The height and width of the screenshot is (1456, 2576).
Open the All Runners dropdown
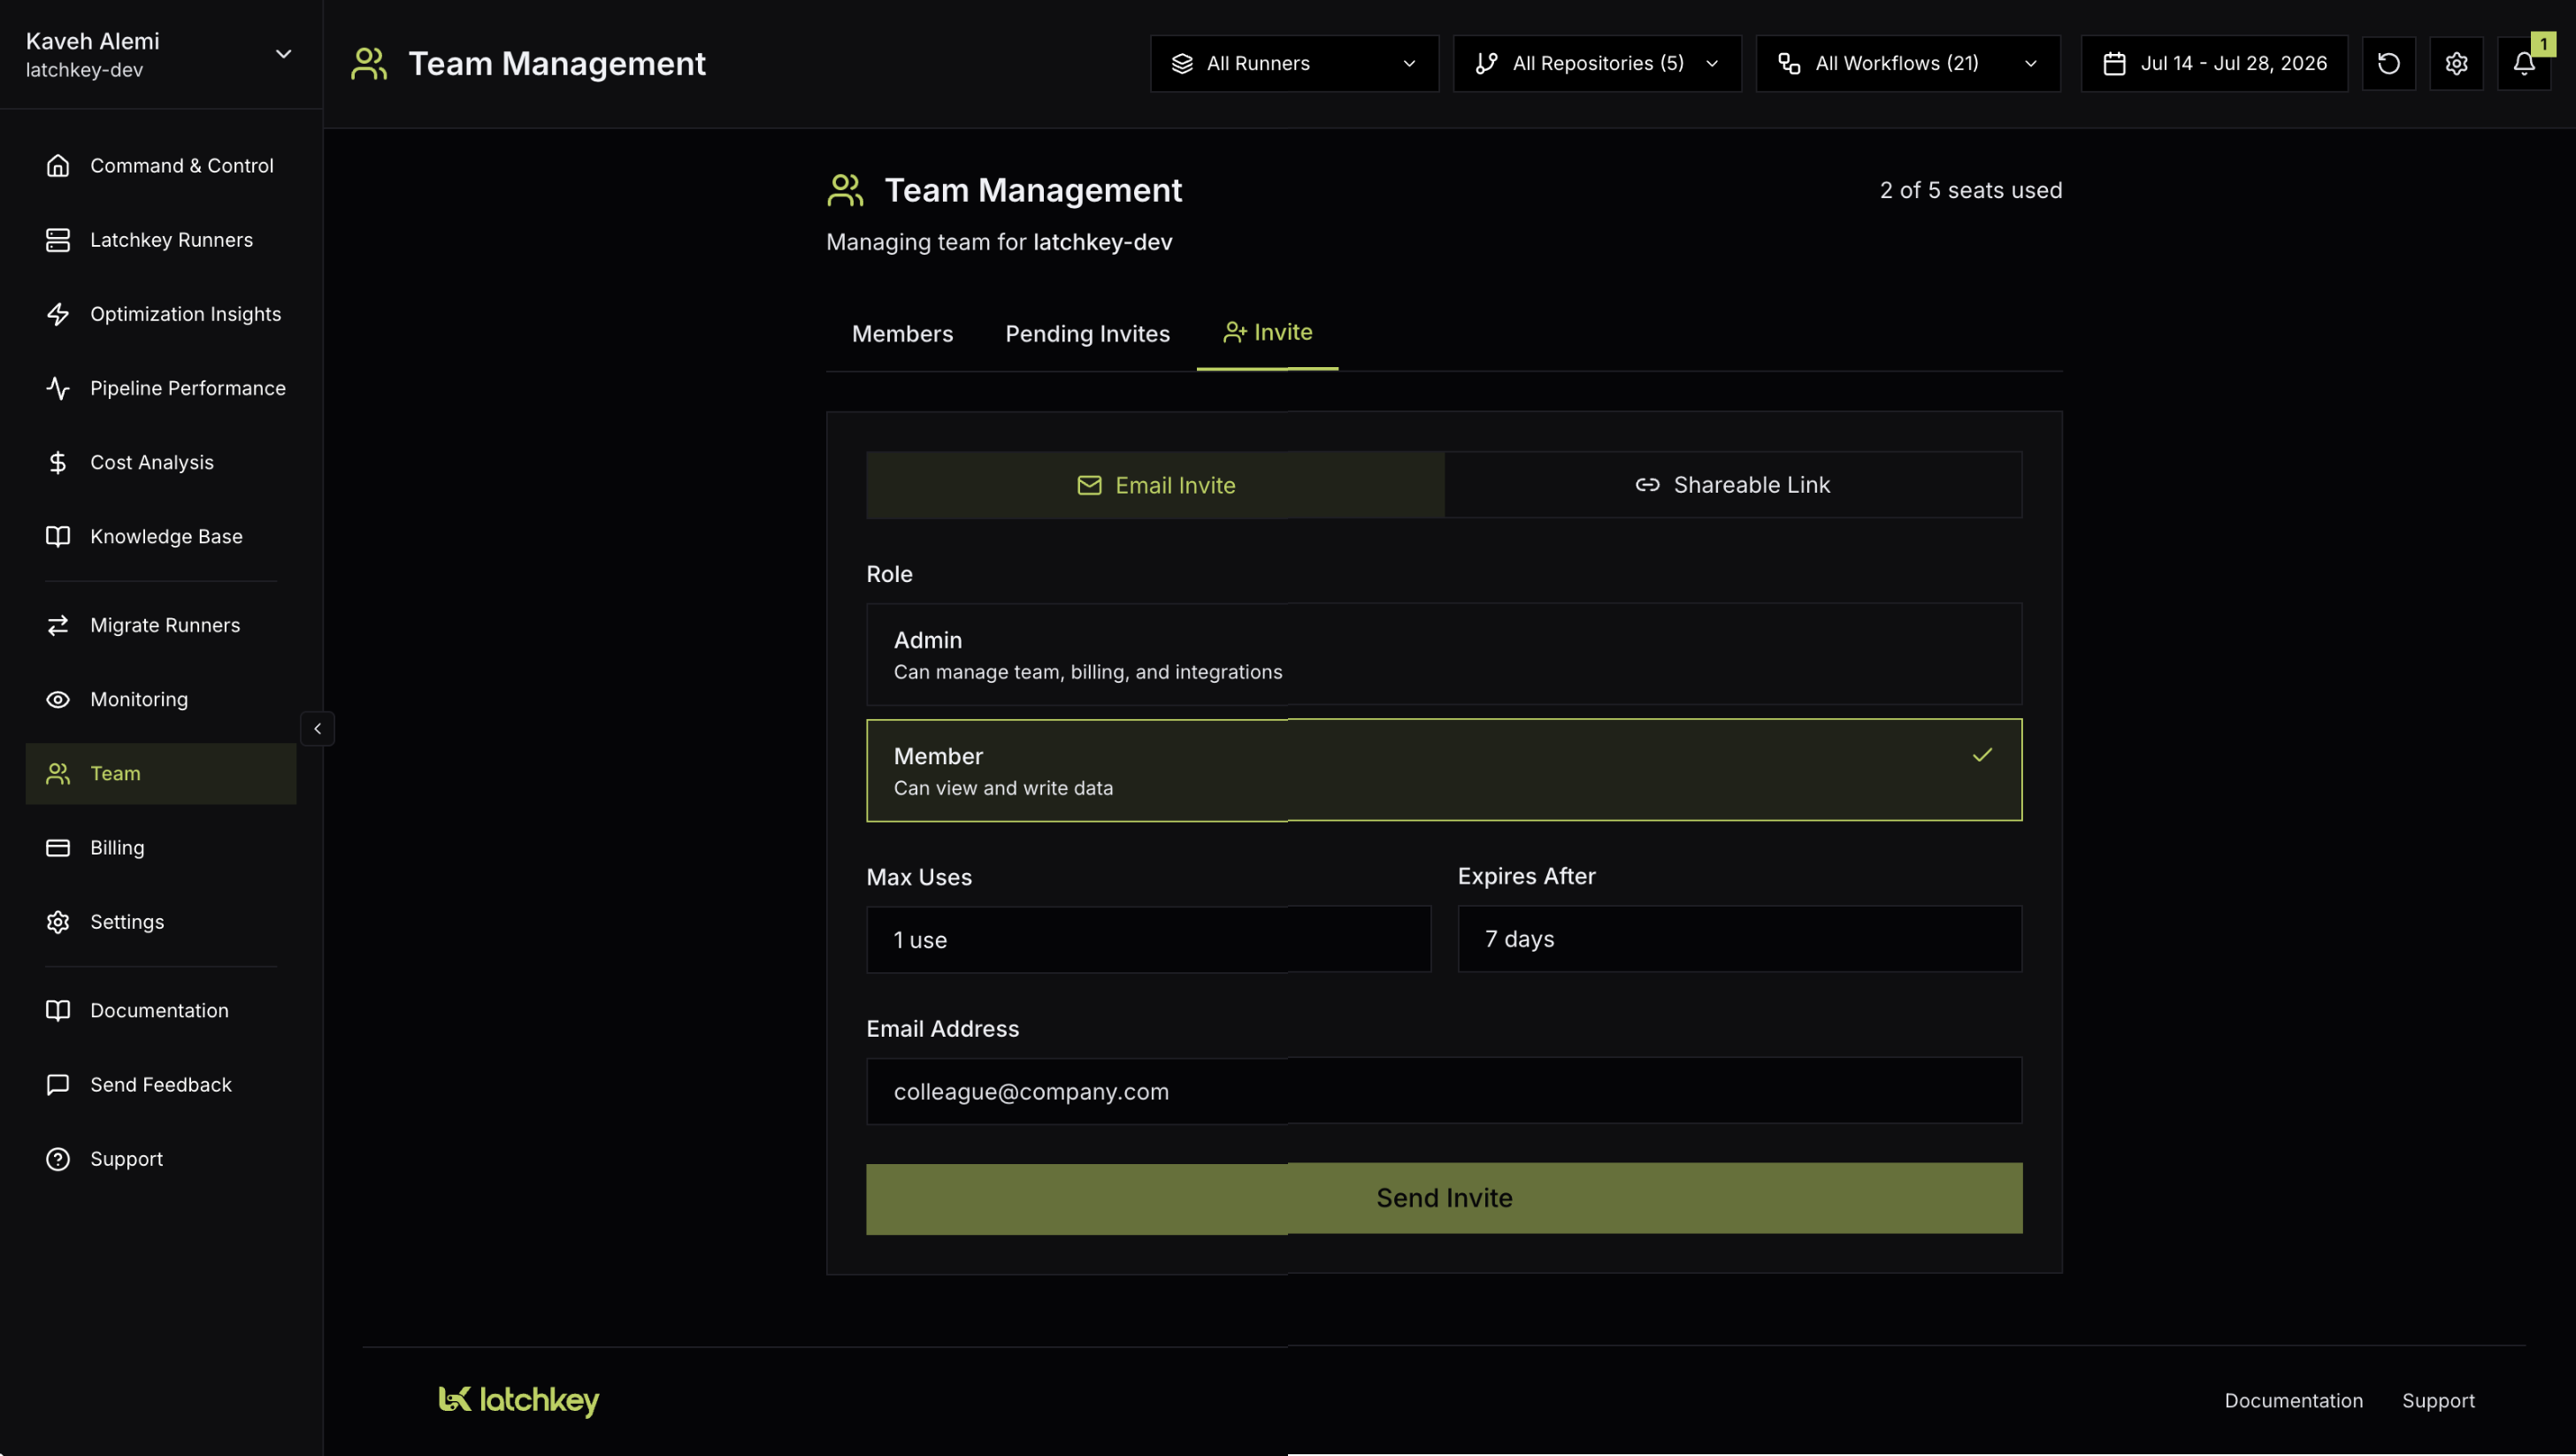[1294, 63]
